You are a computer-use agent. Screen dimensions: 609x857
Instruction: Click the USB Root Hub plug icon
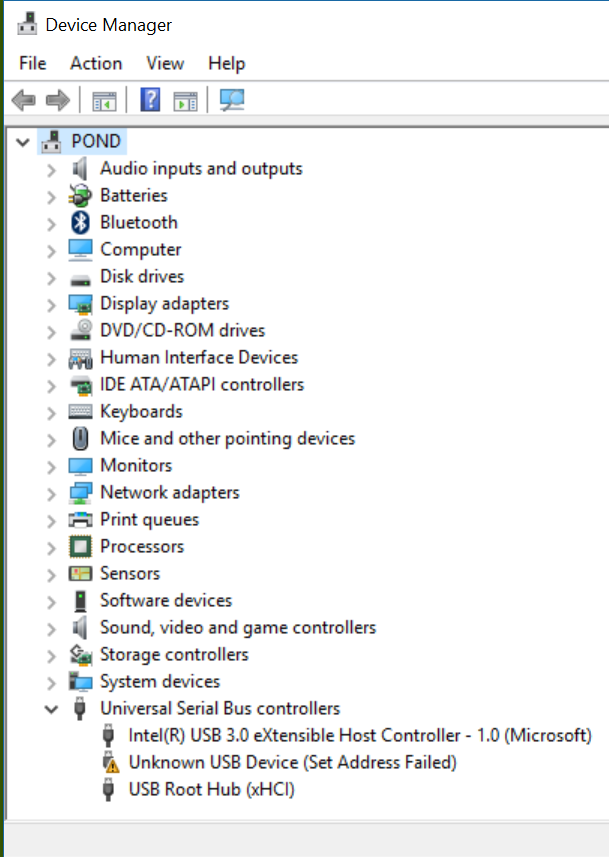[x=108, y=790]
